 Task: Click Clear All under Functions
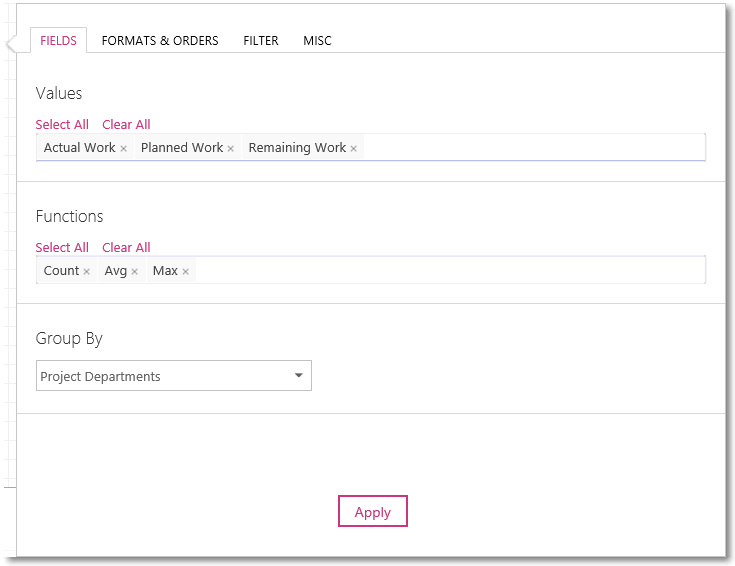pos(126,247)
